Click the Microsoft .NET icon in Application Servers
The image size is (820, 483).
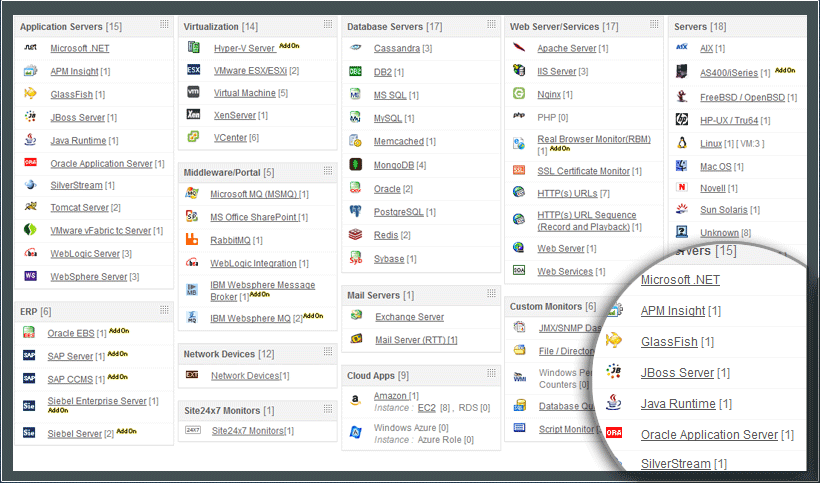pyautogui.click(x=30, y=48)
